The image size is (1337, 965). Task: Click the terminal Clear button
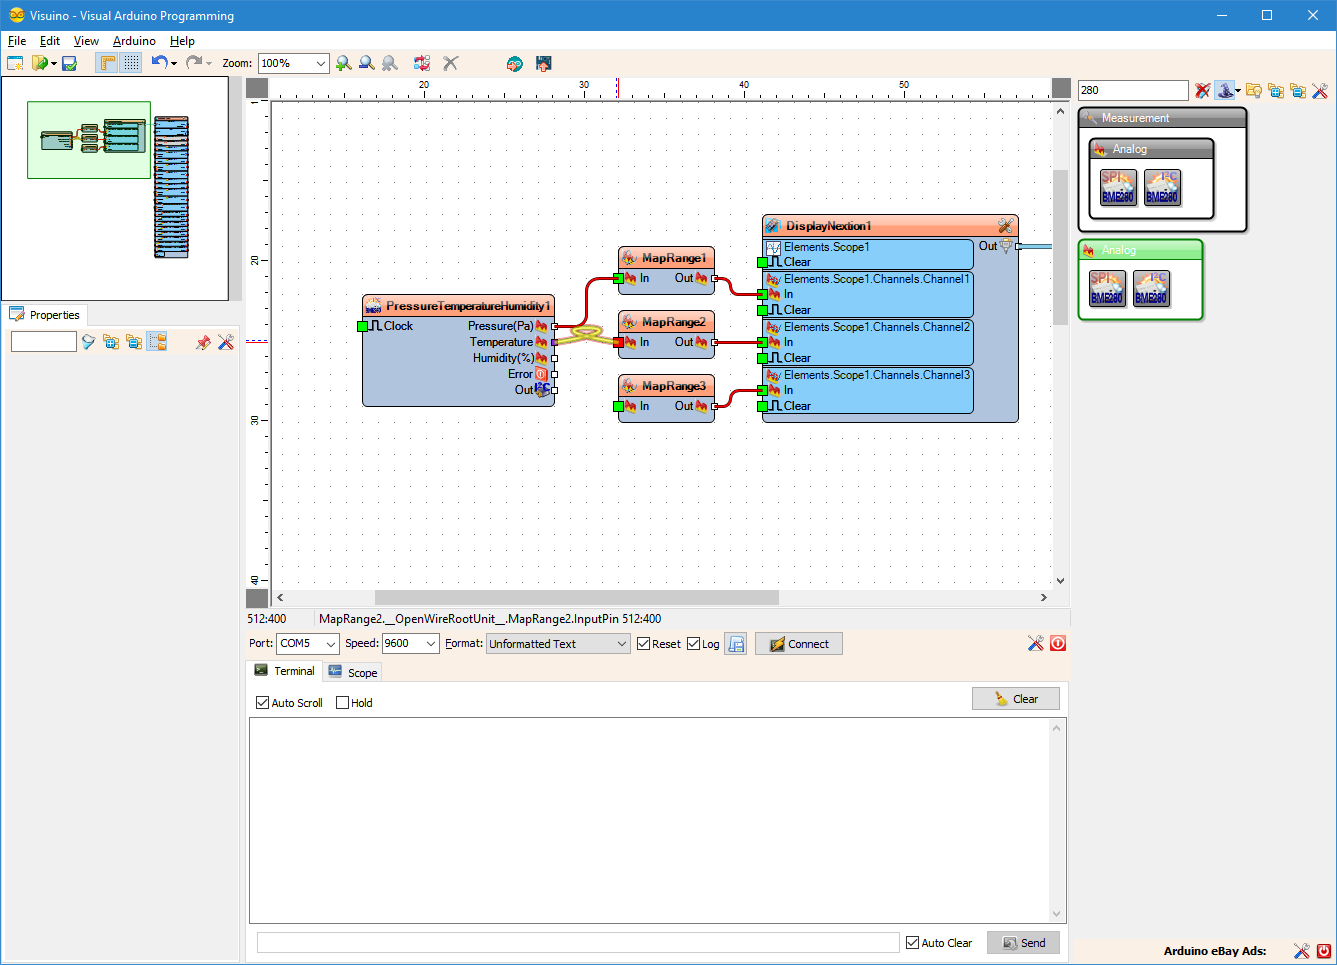tap(1015, 699)
